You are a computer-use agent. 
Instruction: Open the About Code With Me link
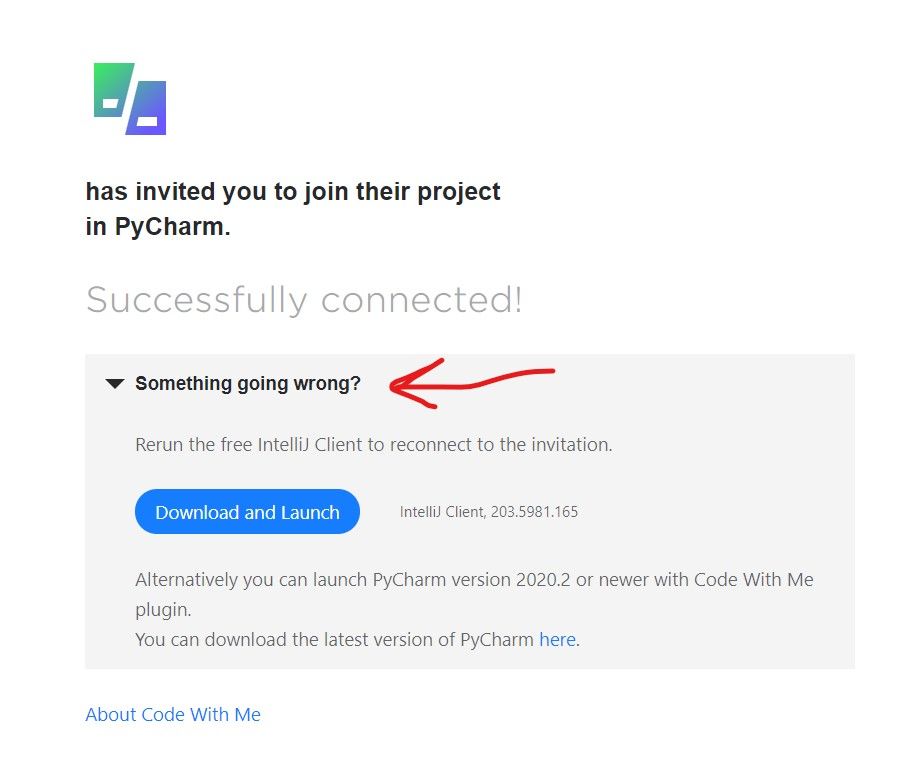[173, 714]
